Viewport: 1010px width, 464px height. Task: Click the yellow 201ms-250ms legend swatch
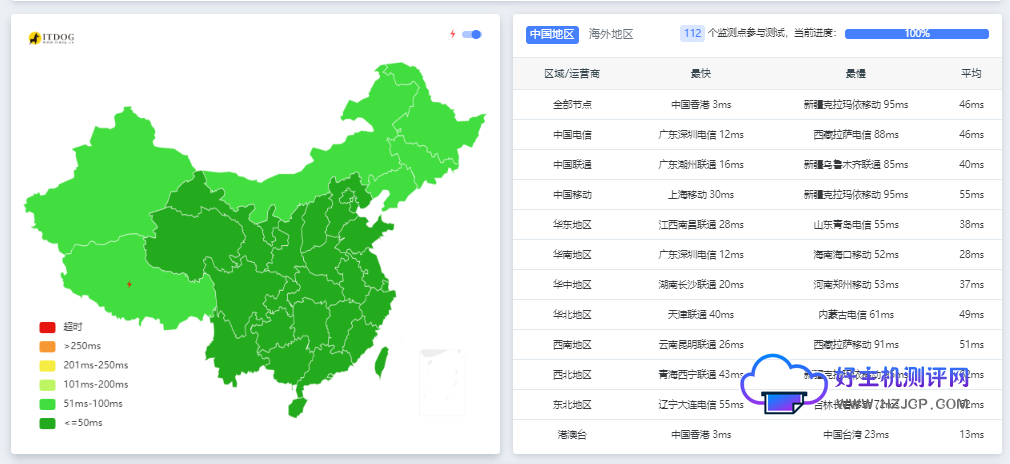click(47, 365)
